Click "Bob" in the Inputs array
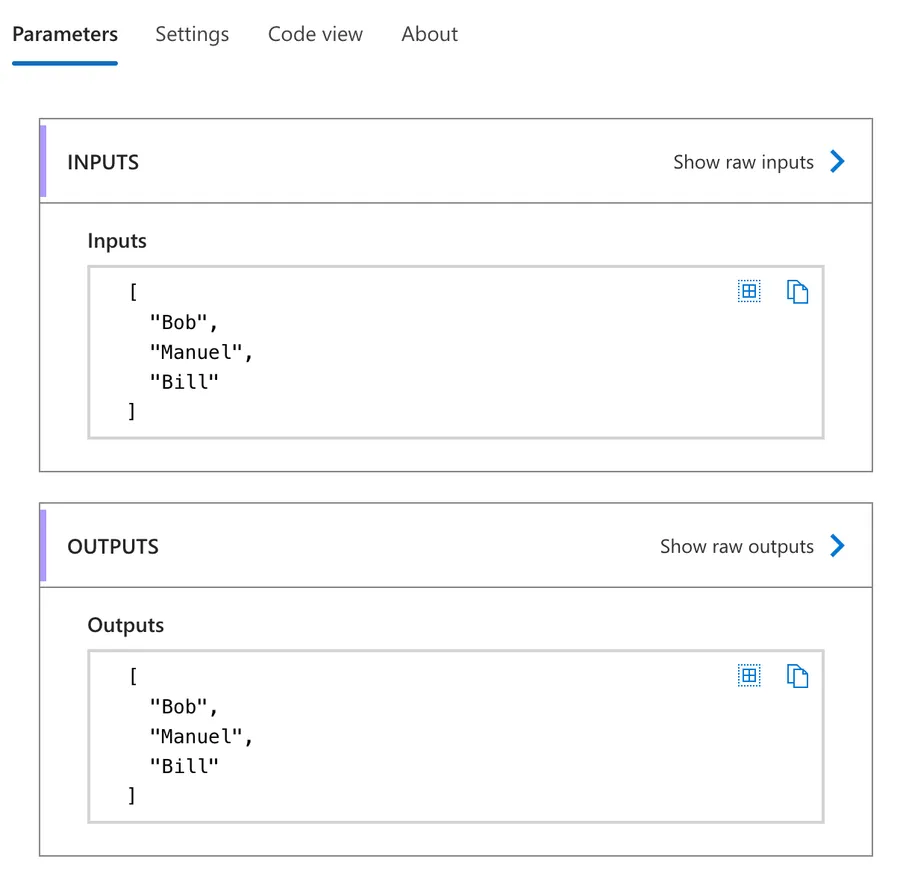 [182, 323]
